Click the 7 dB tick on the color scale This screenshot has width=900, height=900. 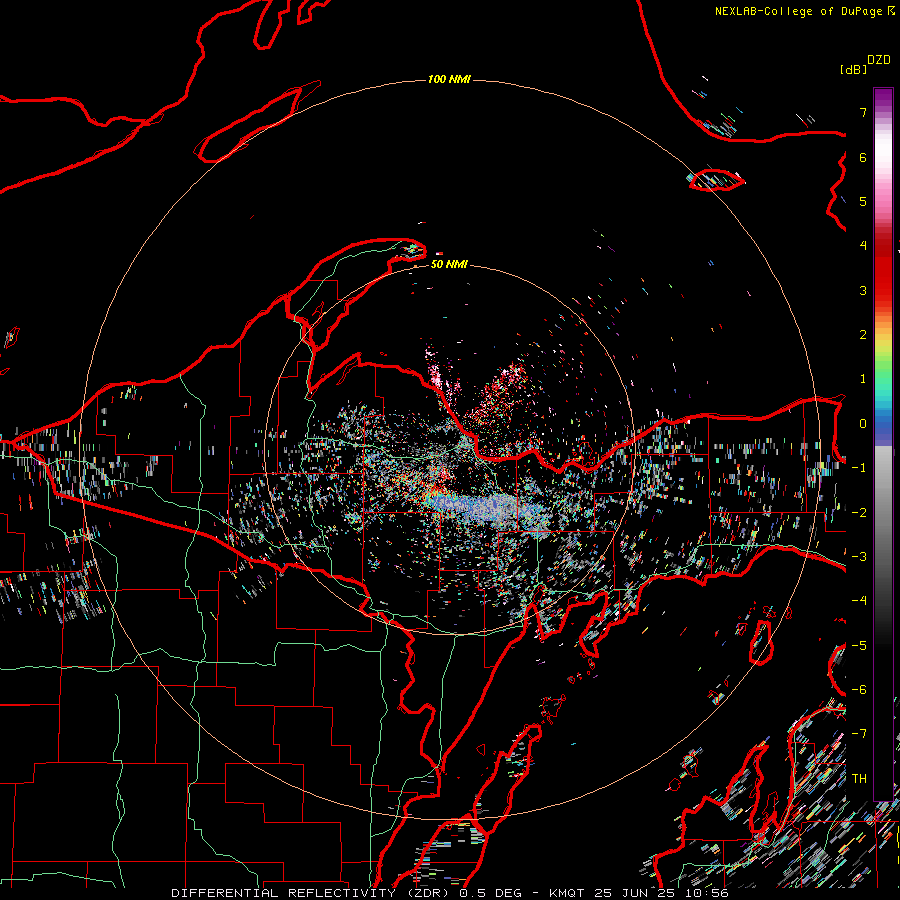[x=863, y=112]
